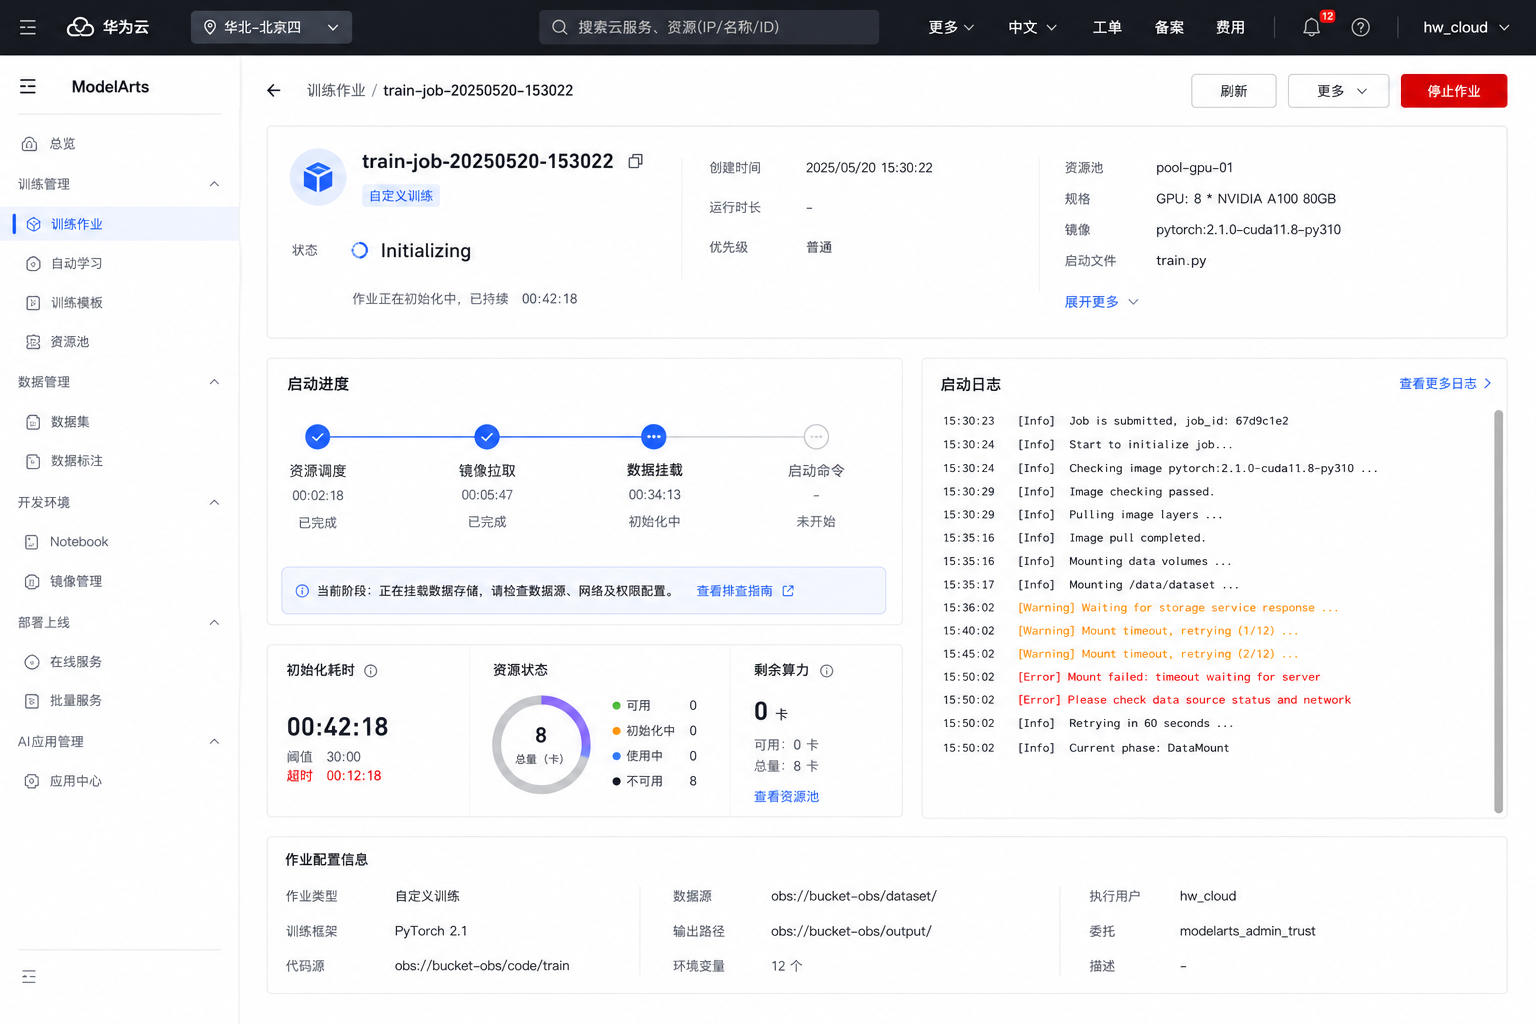Click the obs://bucket-obs/dataset/ data source value
The height and width of the screenshot is (1024, 1536).
point(853,896)
